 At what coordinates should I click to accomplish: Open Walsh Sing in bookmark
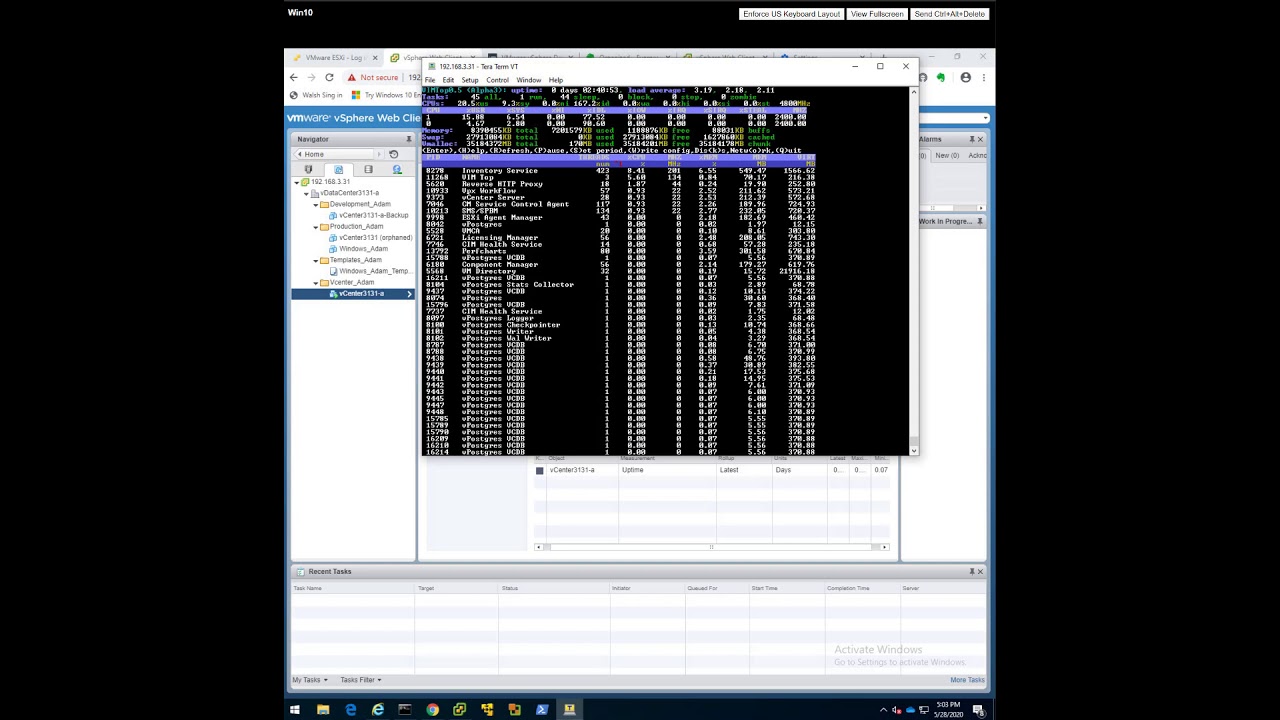(x=317, y=95)
